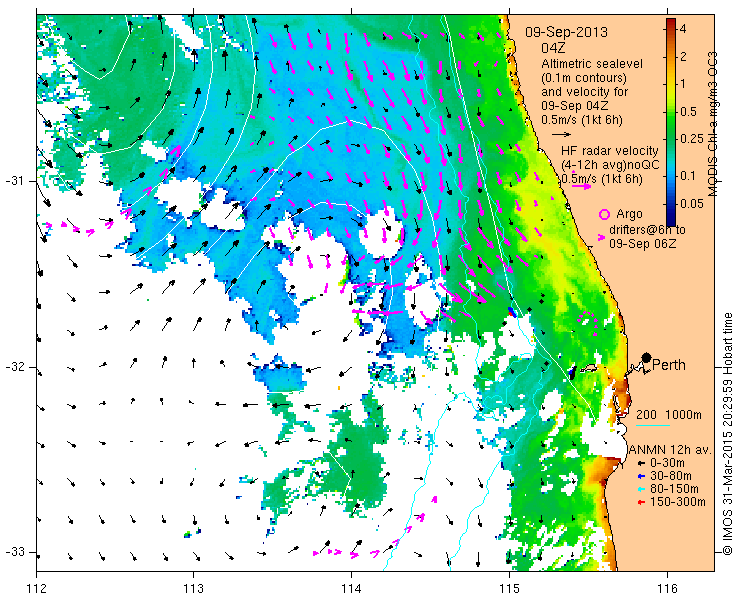Click the colorbar tick label 1
Image resolution: width=740 pixels, height=600 pixels.
click(683, 84)
